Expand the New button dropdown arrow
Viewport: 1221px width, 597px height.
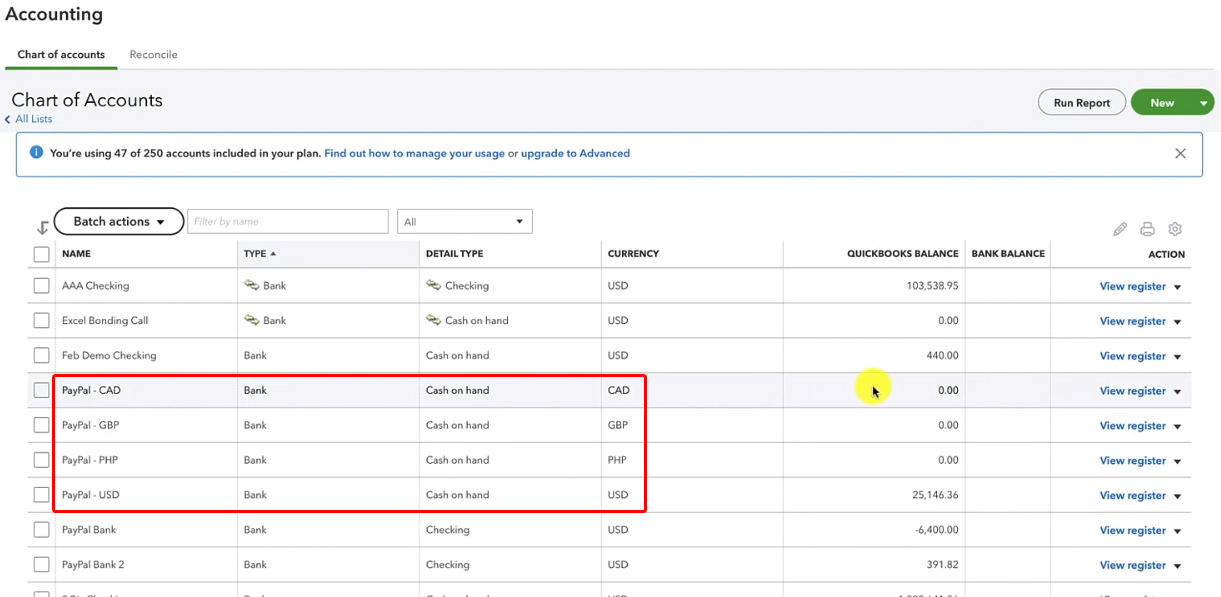[1204, 103]
